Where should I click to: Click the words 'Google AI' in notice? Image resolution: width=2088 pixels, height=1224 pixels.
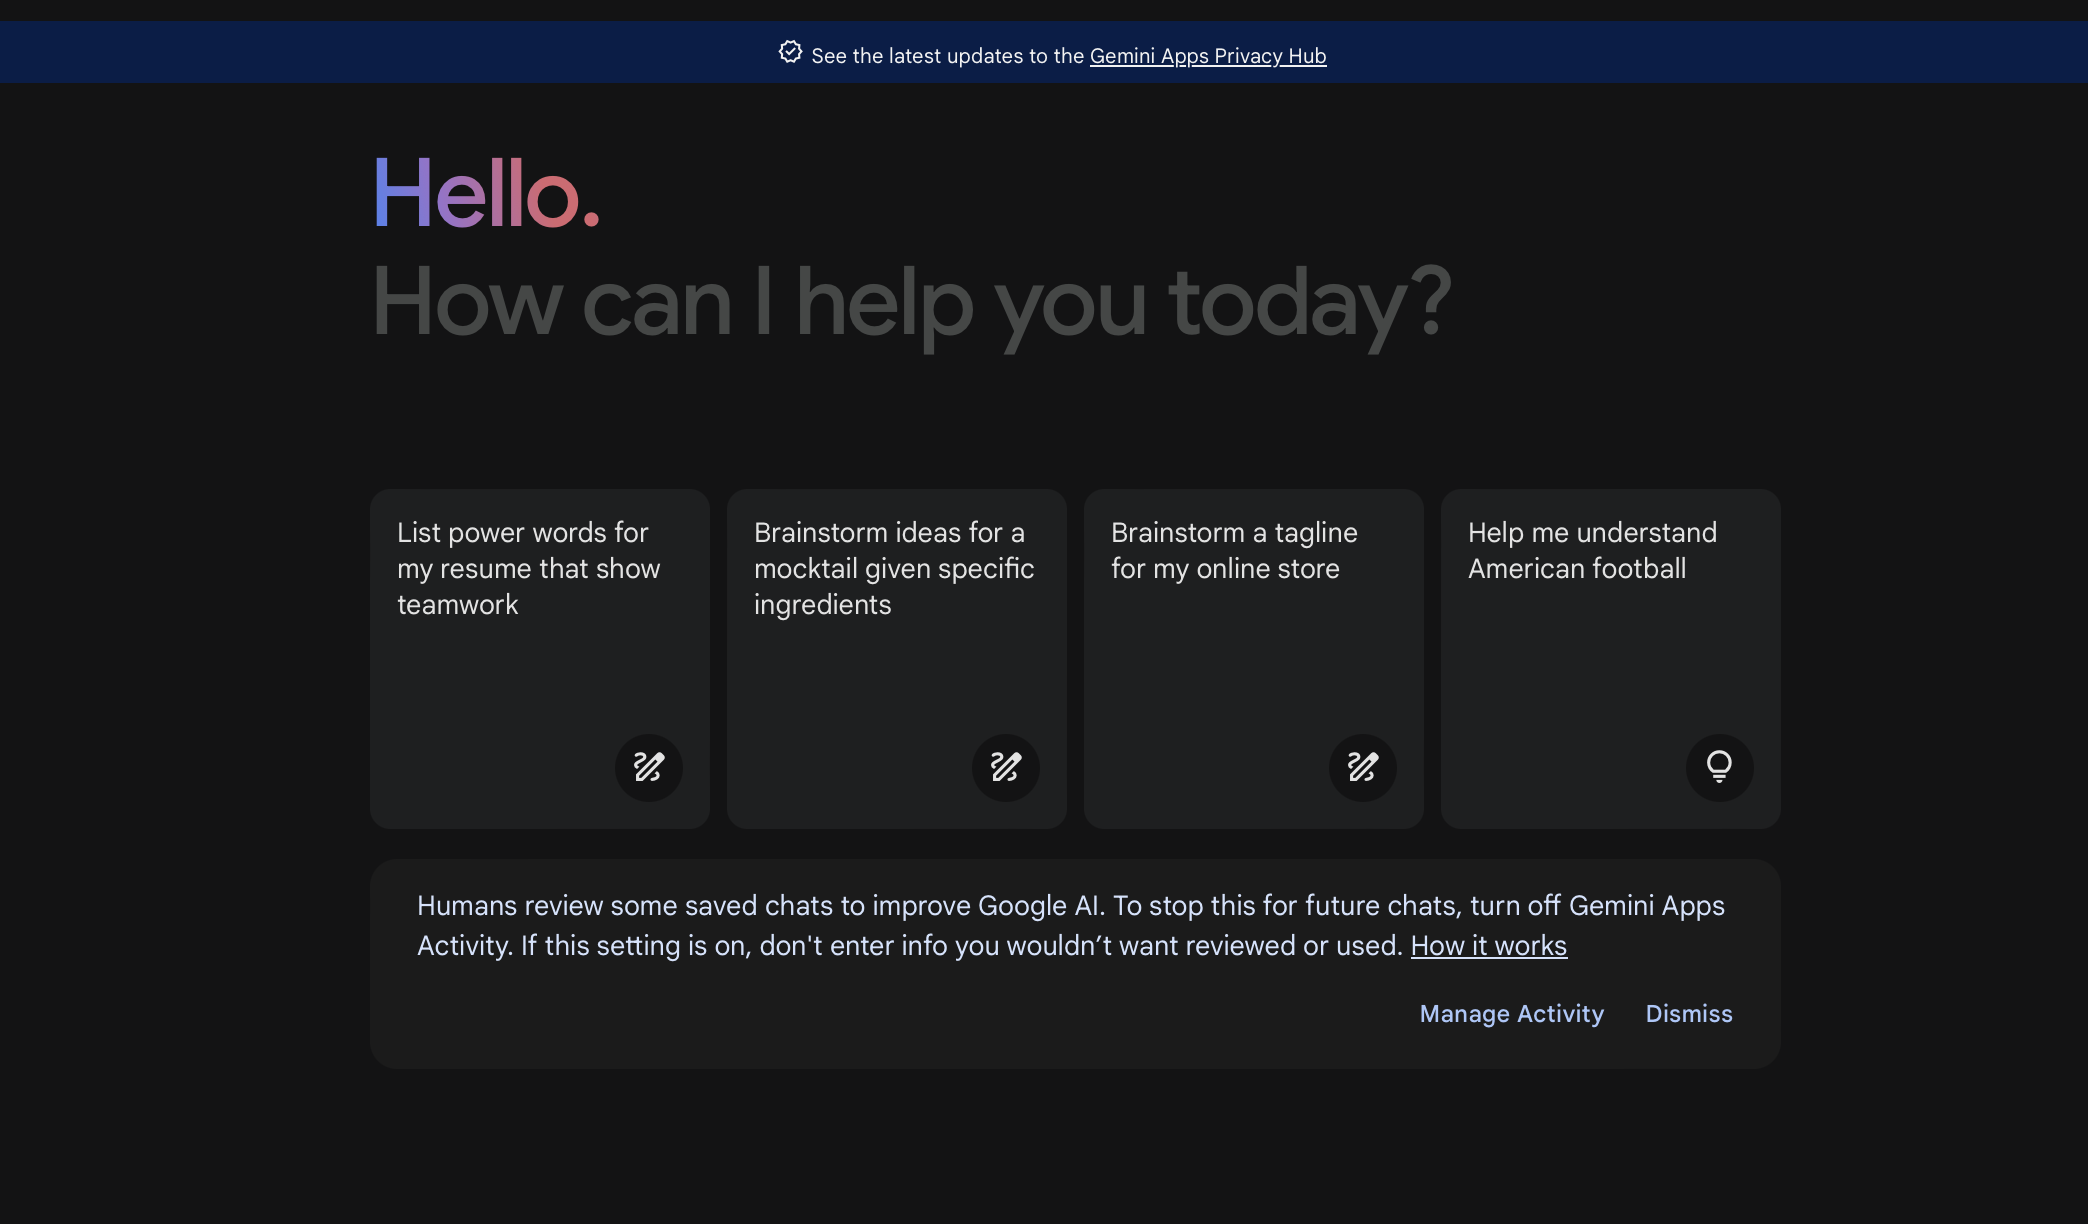[x=1039, y=906]
